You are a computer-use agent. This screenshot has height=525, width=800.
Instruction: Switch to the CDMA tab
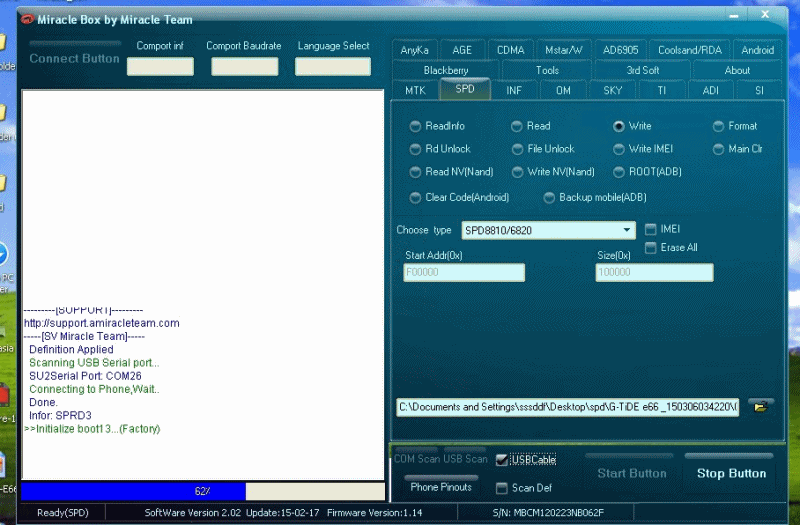click(511, 50)
